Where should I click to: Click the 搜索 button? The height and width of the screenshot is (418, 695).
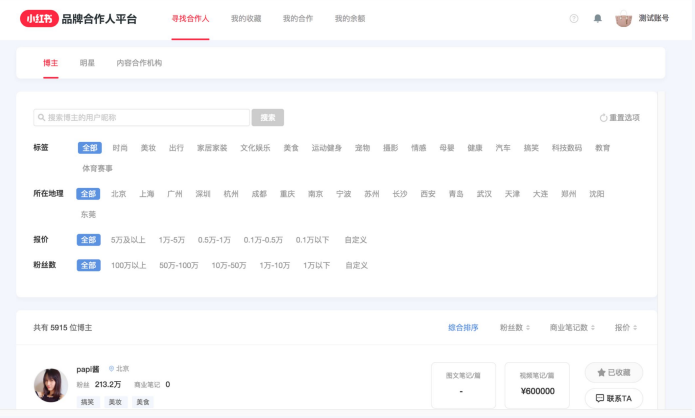268,117
